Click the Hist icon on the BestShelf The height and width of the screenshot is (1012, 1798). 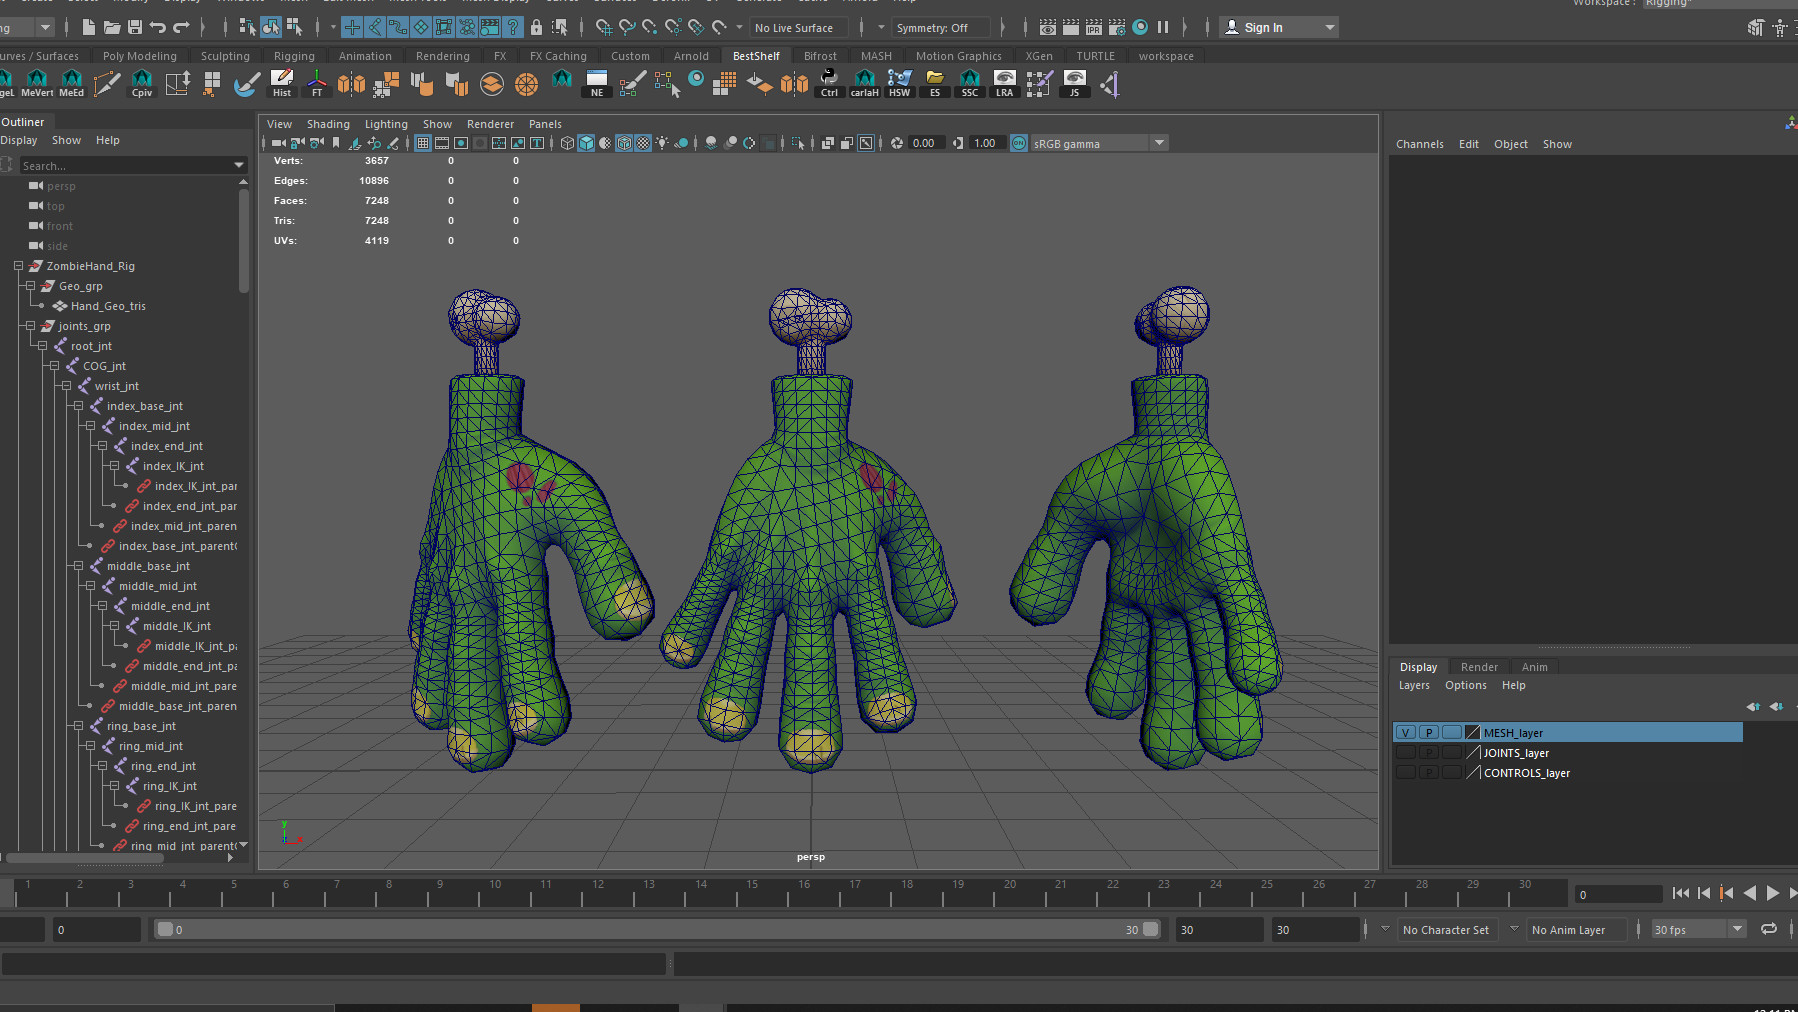(x=281, y=85)
